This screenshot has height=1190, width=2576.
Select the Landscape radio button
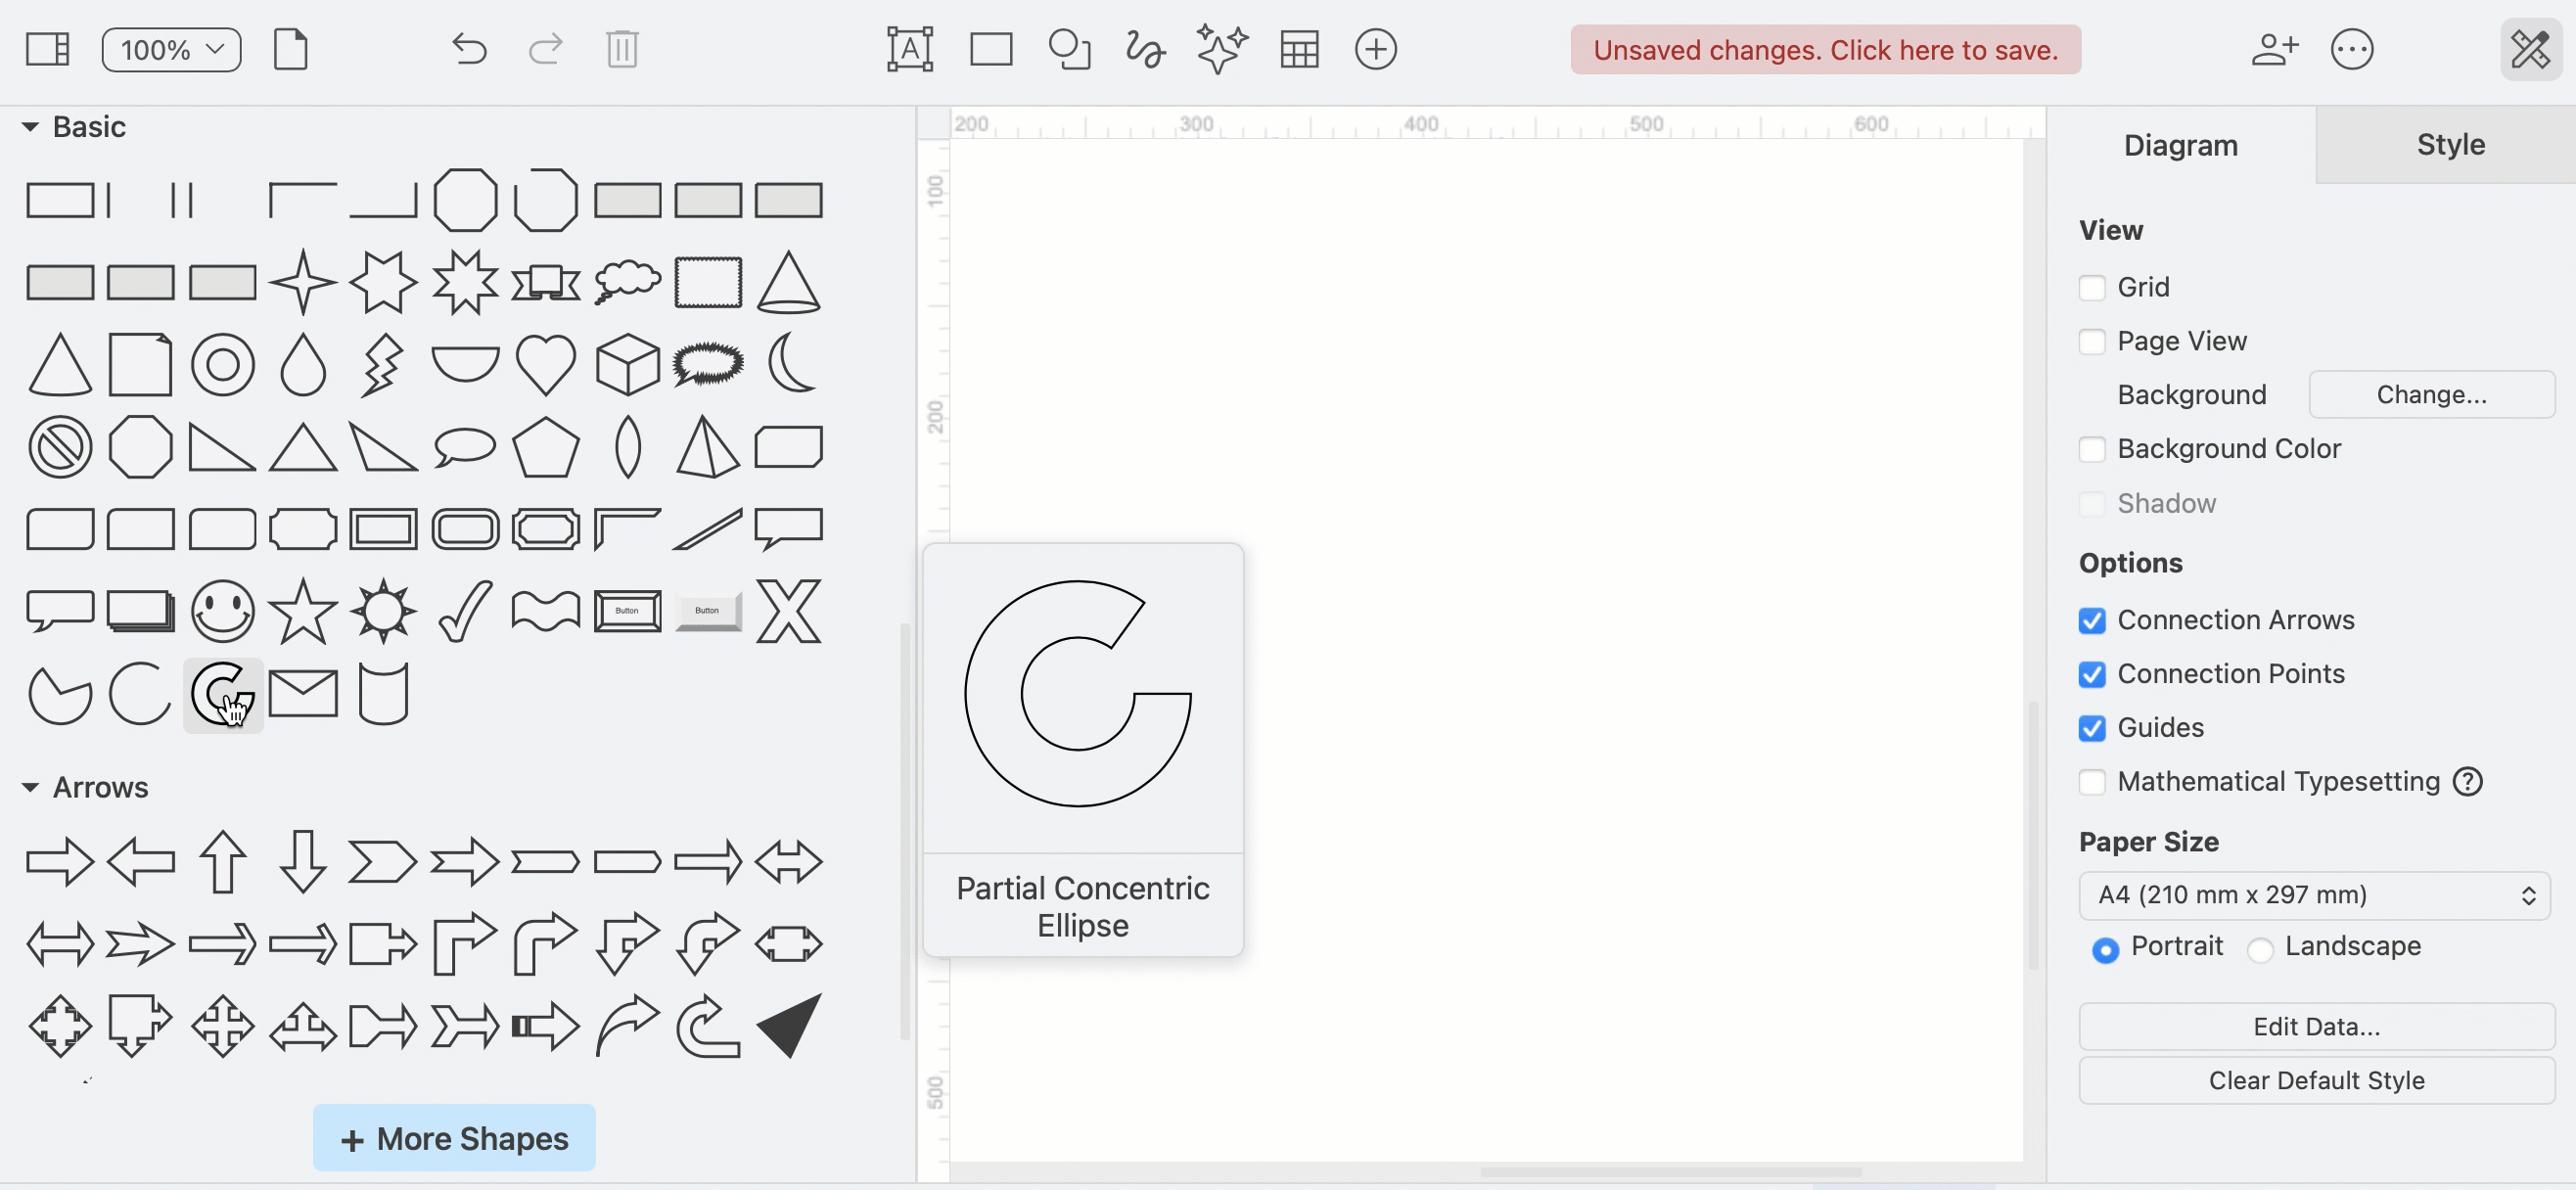click(x=2260, y=950)
